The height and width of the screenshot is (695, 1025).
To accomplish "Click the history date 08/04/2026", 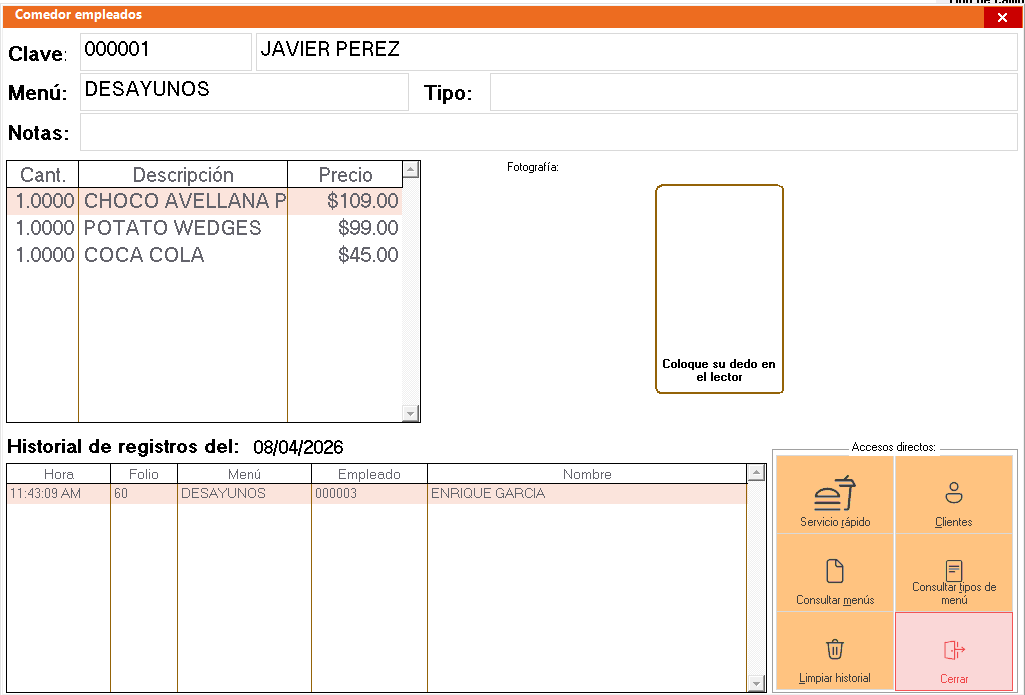I will (x=298, y=447).
